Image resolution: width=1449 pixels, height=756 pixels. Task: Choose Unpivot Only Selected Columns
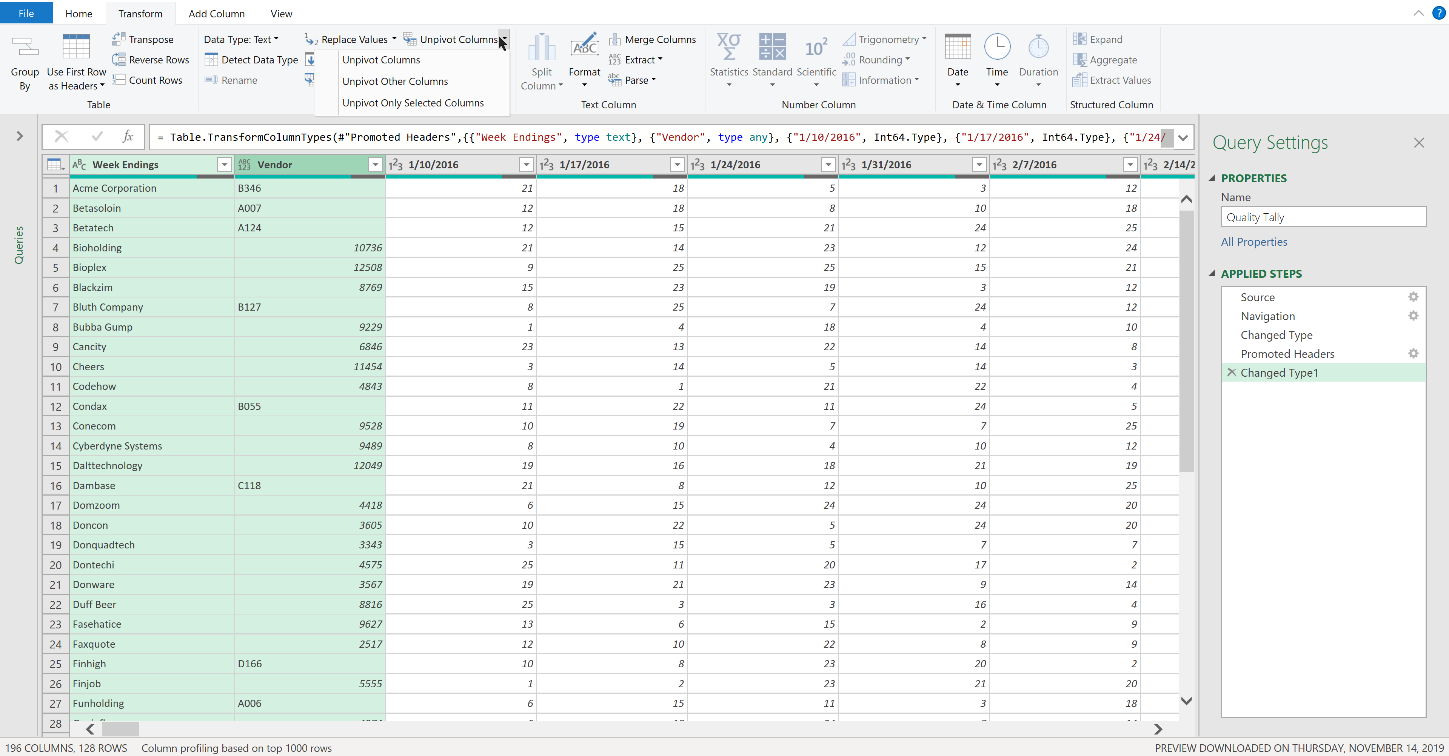coord(413,103)
